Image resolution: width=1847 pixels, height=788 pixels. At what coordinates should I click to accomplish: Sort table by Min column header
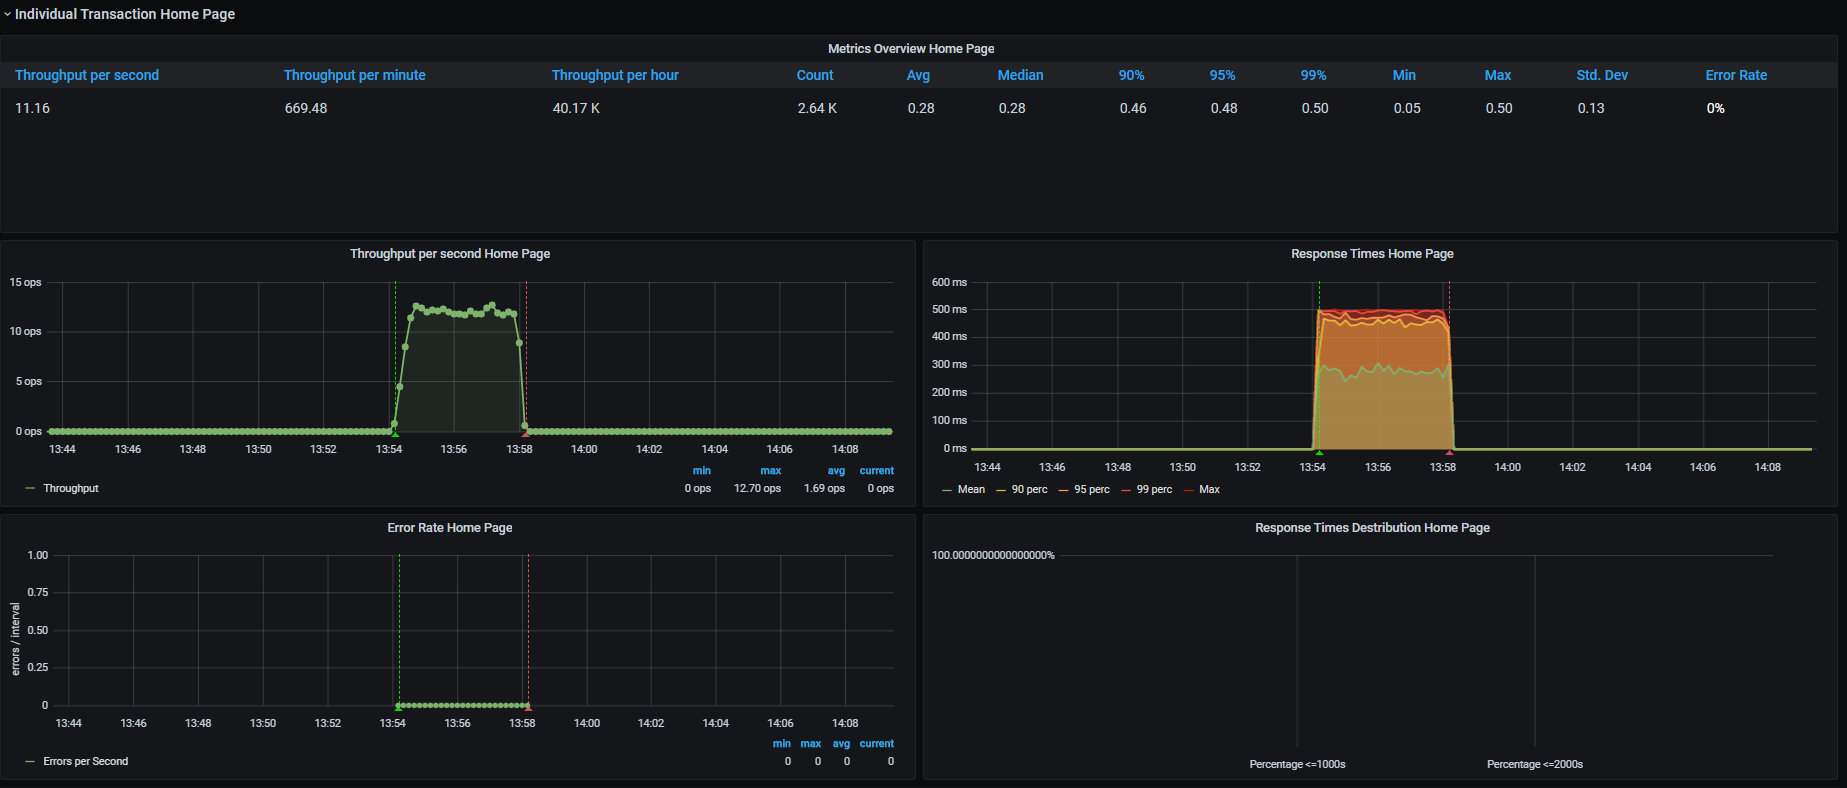(1404, 75)
